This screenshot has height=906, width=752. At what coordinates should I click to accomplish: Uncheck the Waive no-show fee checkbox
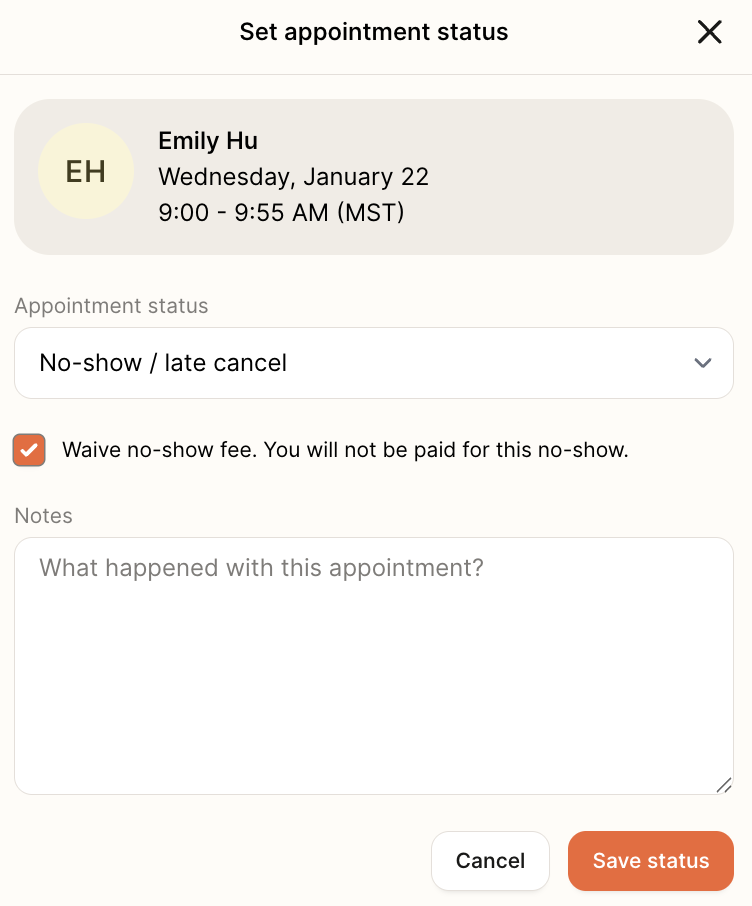29,450
